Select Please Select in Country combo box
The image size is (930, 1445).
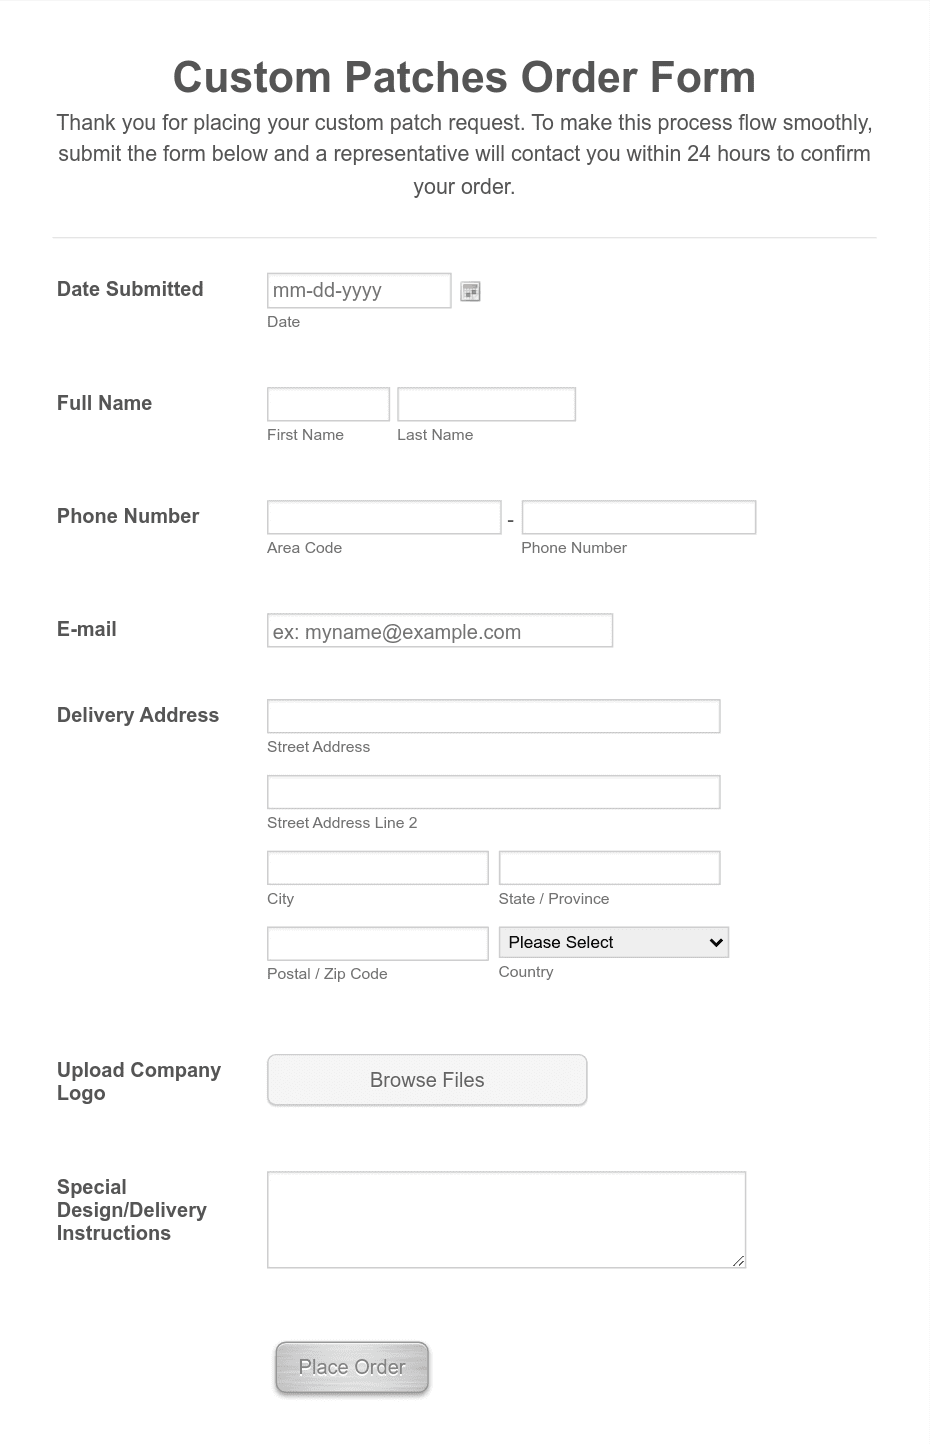[613, 942]
